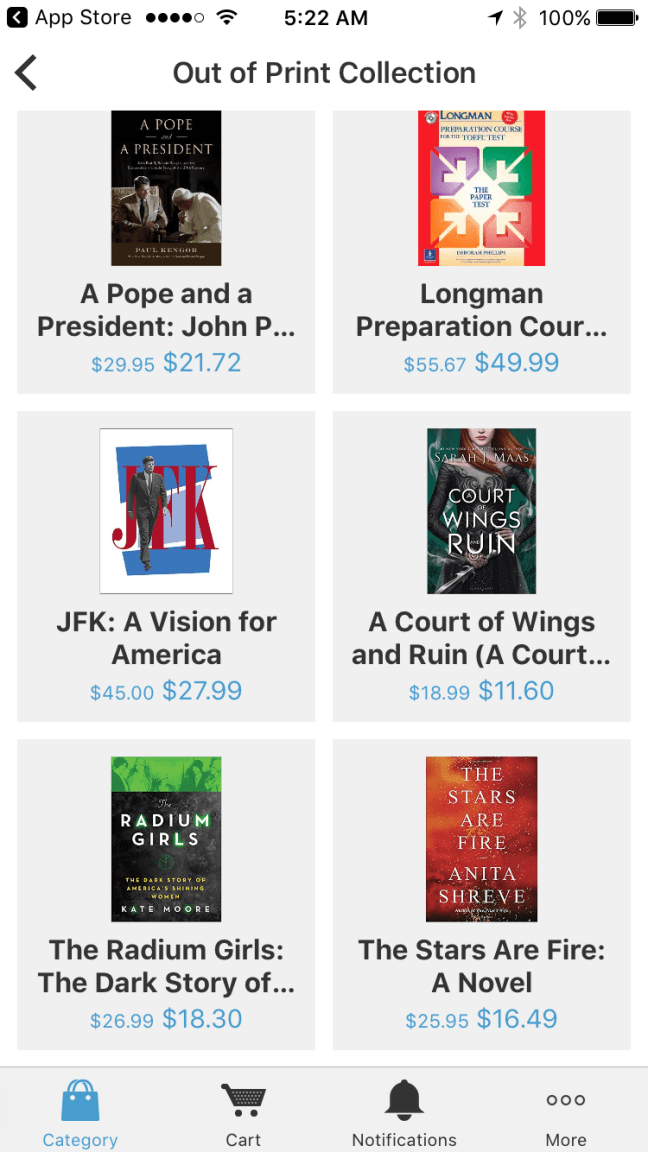Open the Category shopping bag tab
Viewport: 648px width, 1152px height.
[80, 1101]
